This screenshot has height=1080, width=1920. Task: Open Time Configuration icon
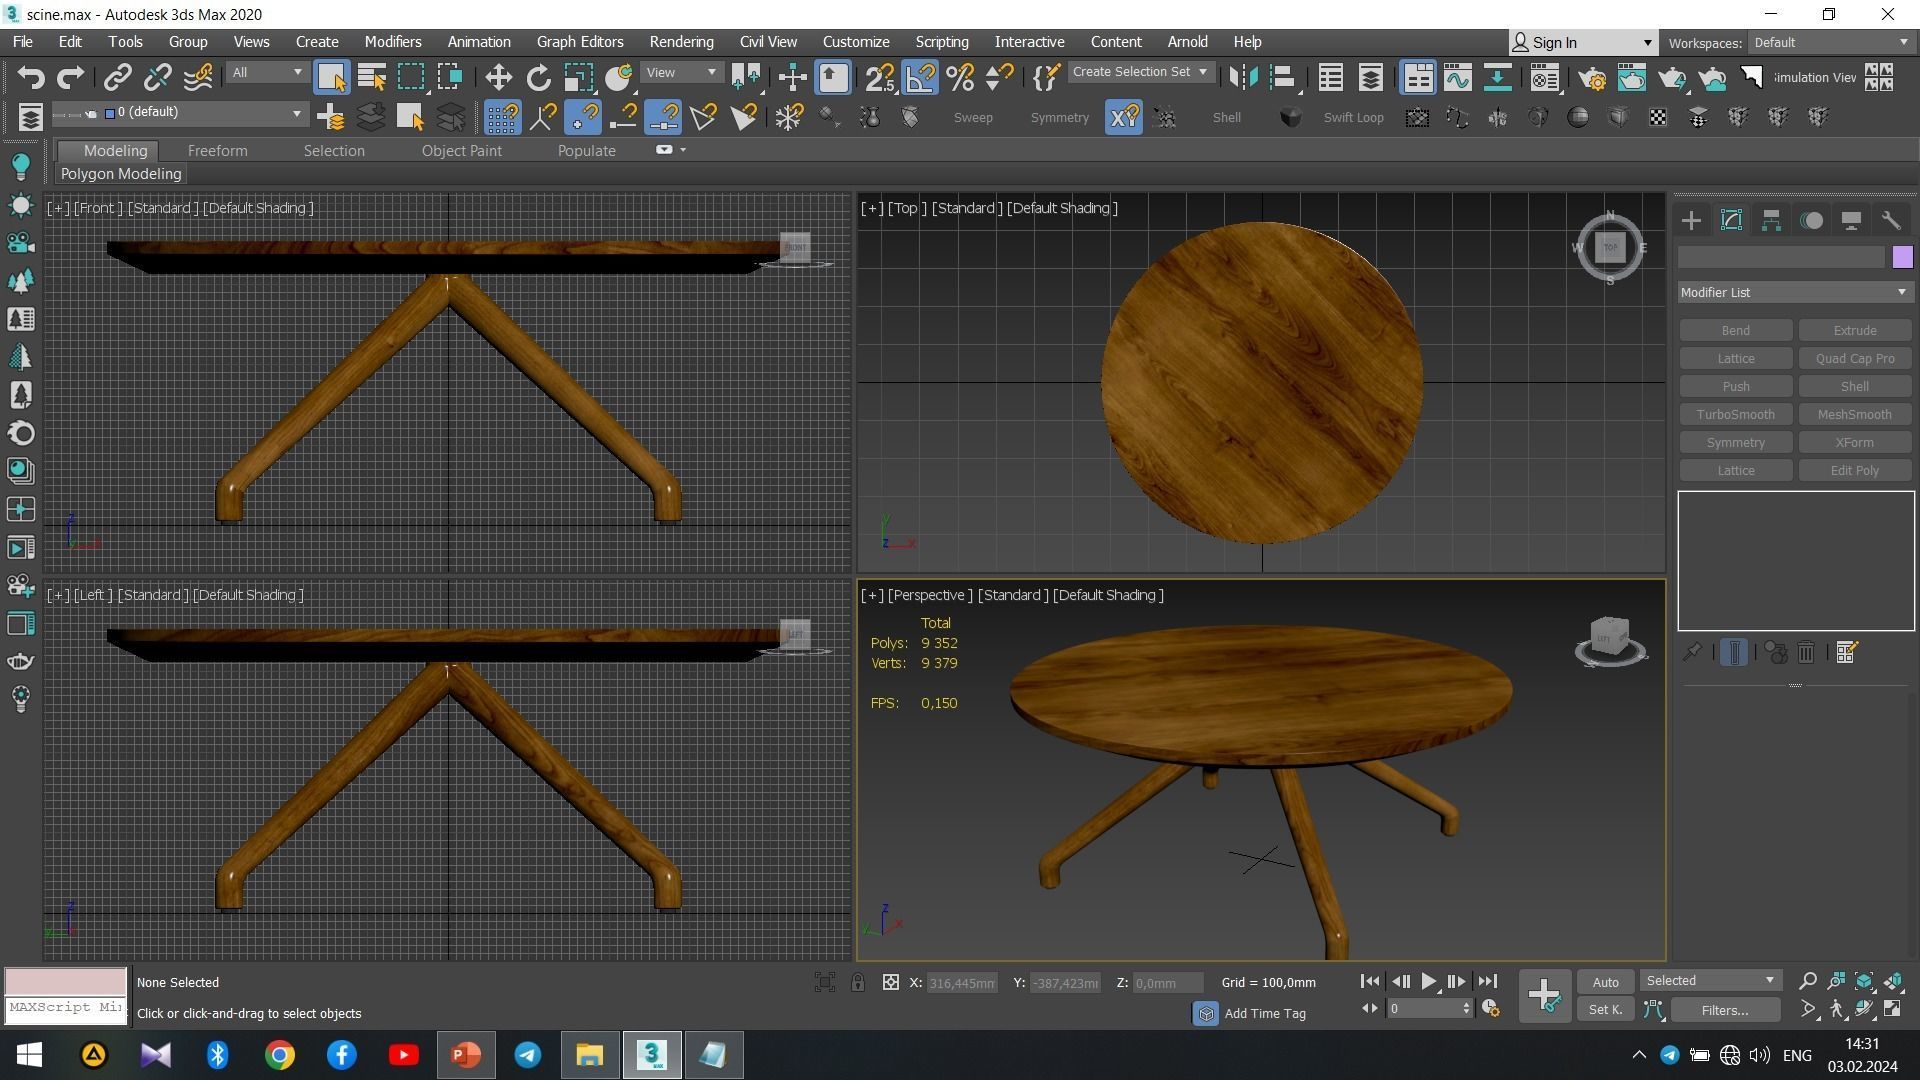pos(1490,1009)
